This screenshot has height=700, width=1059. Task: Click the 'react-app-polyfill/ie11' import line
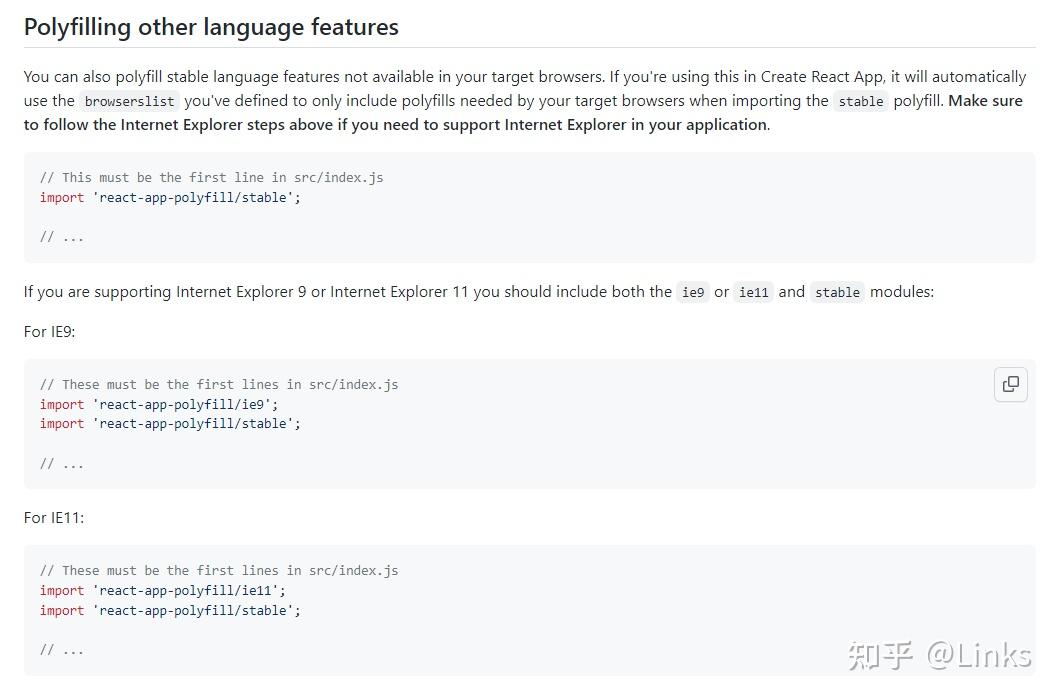pyautogui.click(x=163, y=590)
